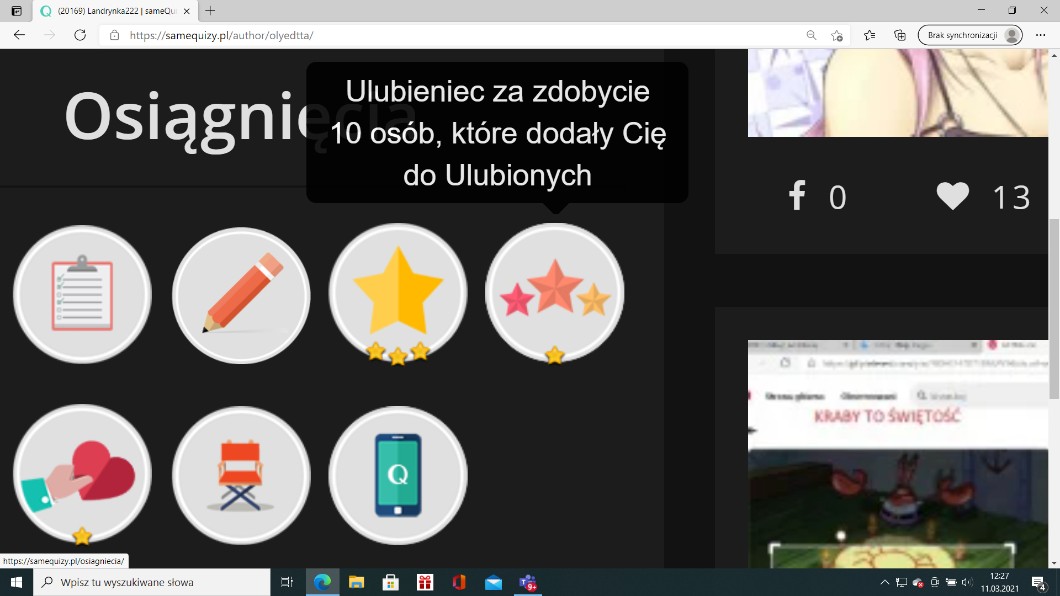This screenshot has height=596, width=1060.
Task: Open the Edge Collections panel
Action: coord(900,35)
